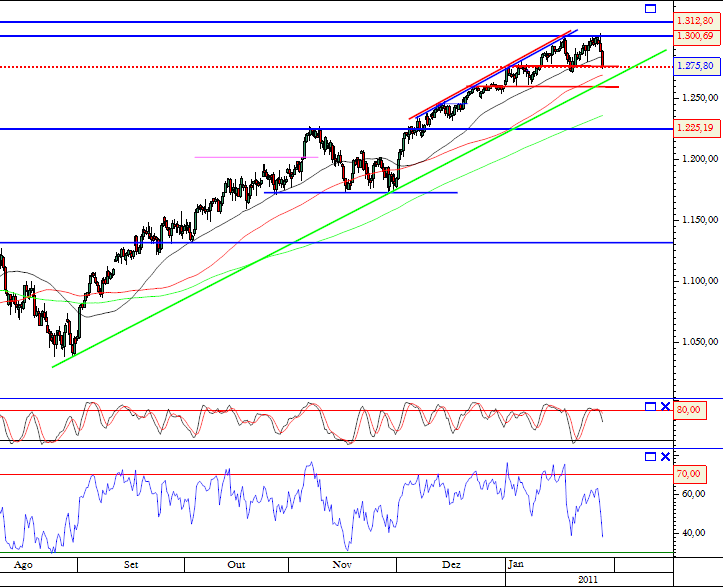
Task: Select the Set month on time axis
Action: (x=131, y=565)
